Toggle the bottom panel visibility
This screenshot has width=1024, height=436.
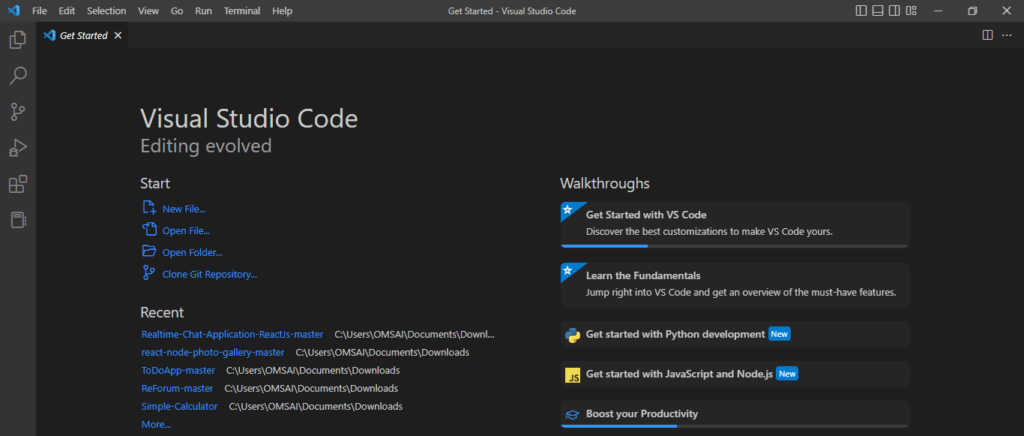tap(878, 11)
